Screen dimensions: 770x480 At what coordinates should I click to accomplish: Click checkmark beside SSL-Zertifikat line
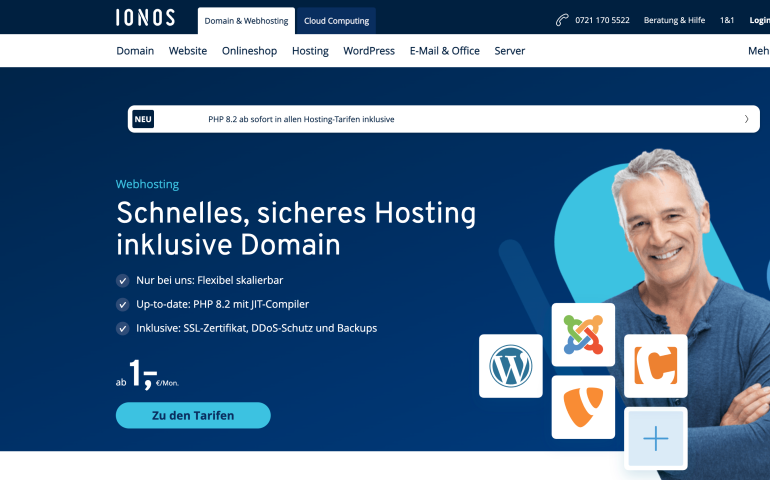(122, 328)
